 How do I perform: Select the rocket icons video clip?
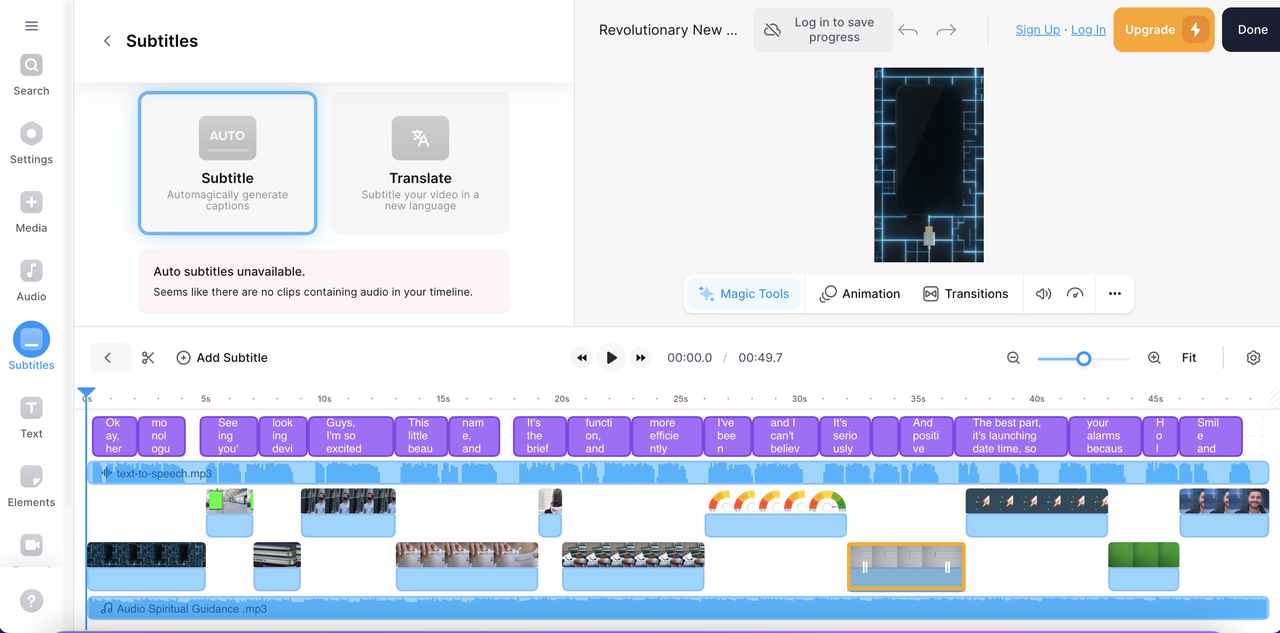(x=1036, y=513)
